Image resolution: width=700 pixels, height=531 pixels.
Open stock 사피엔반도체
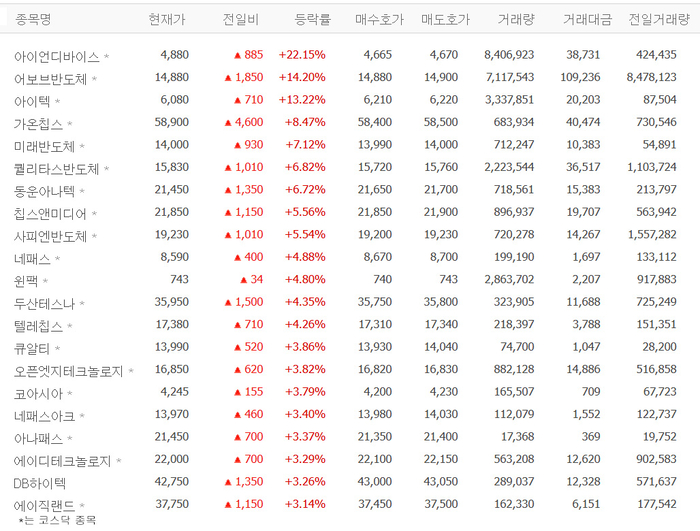(50, 236)
